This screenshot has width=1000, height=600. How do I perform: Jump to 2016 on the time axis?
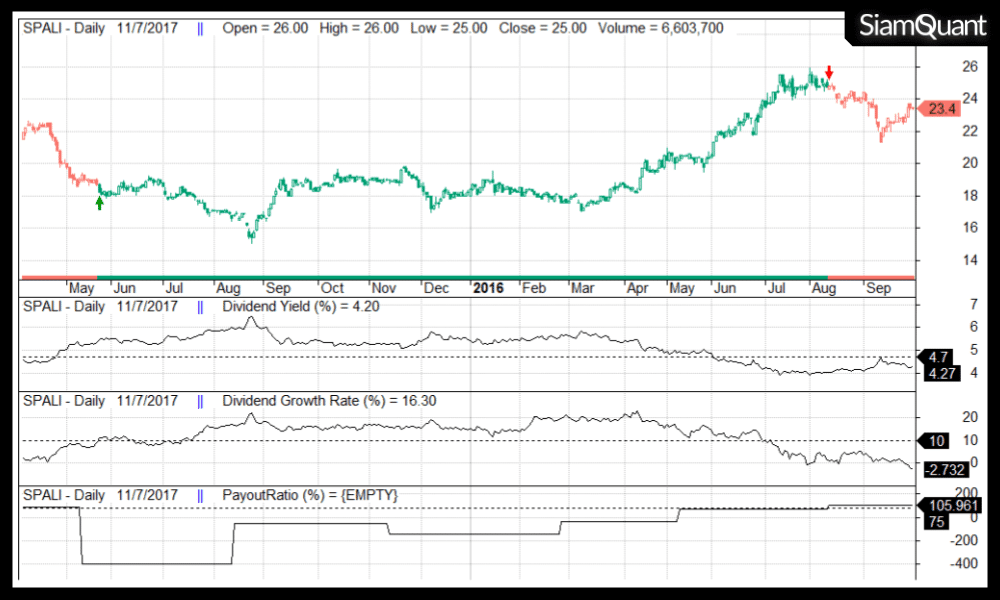coord(488,288)
